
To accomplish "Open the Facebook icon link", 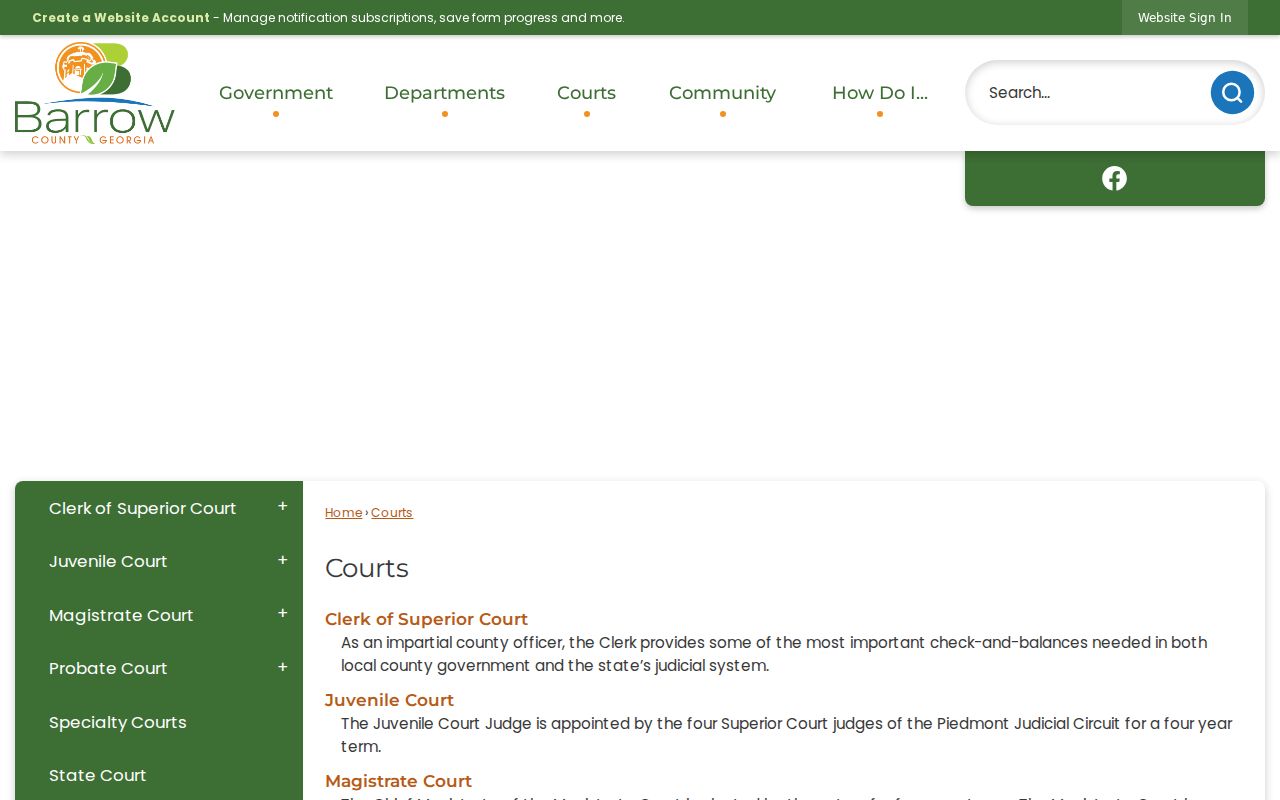I will coord(1114,178).
